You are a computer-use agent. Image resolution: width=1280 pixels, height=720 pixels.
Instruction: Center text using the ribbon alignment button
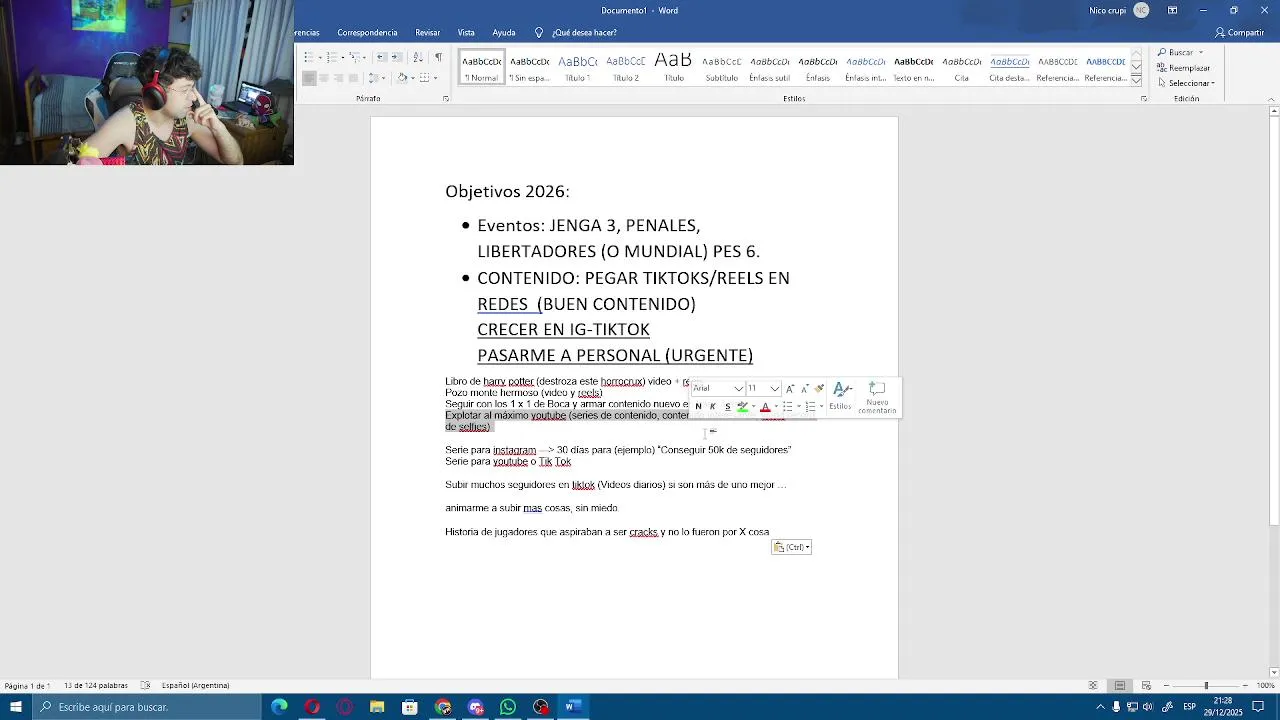pyautogui.click(x=324, y=78)
